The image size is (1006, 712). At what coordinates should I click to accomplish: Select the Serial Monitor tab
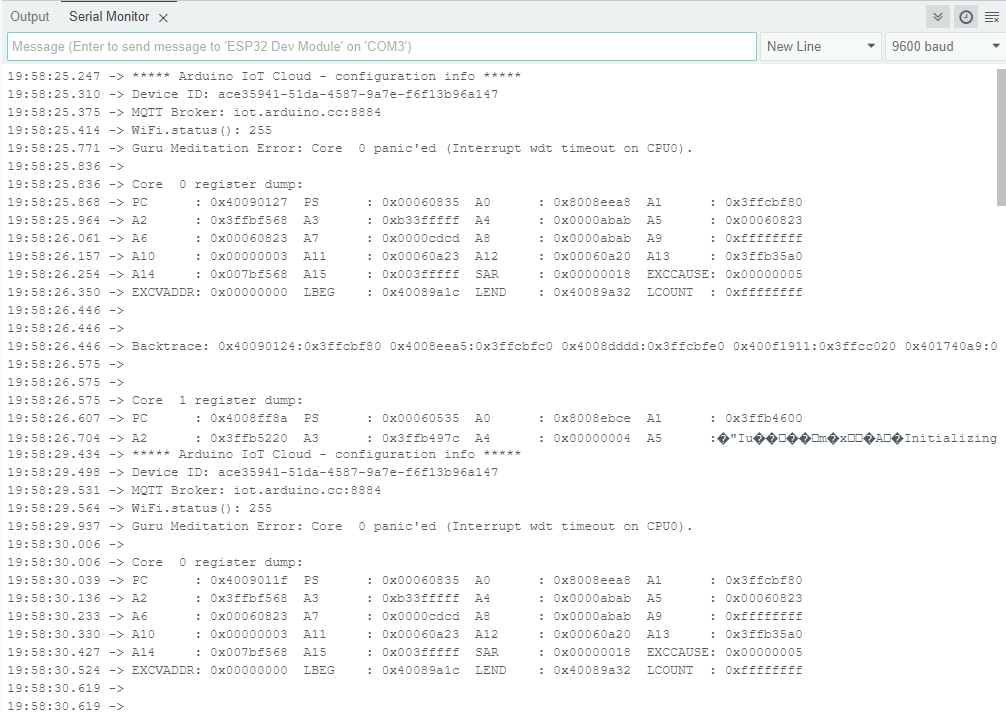click(108, 16)
